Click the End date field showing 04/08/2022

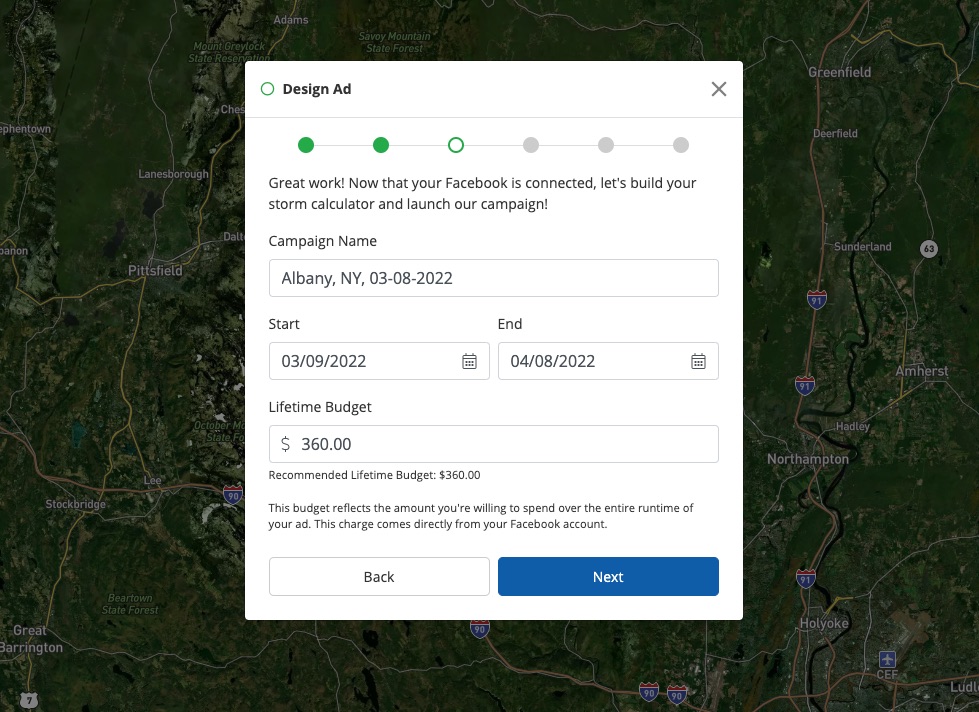[x=595, y=361]
